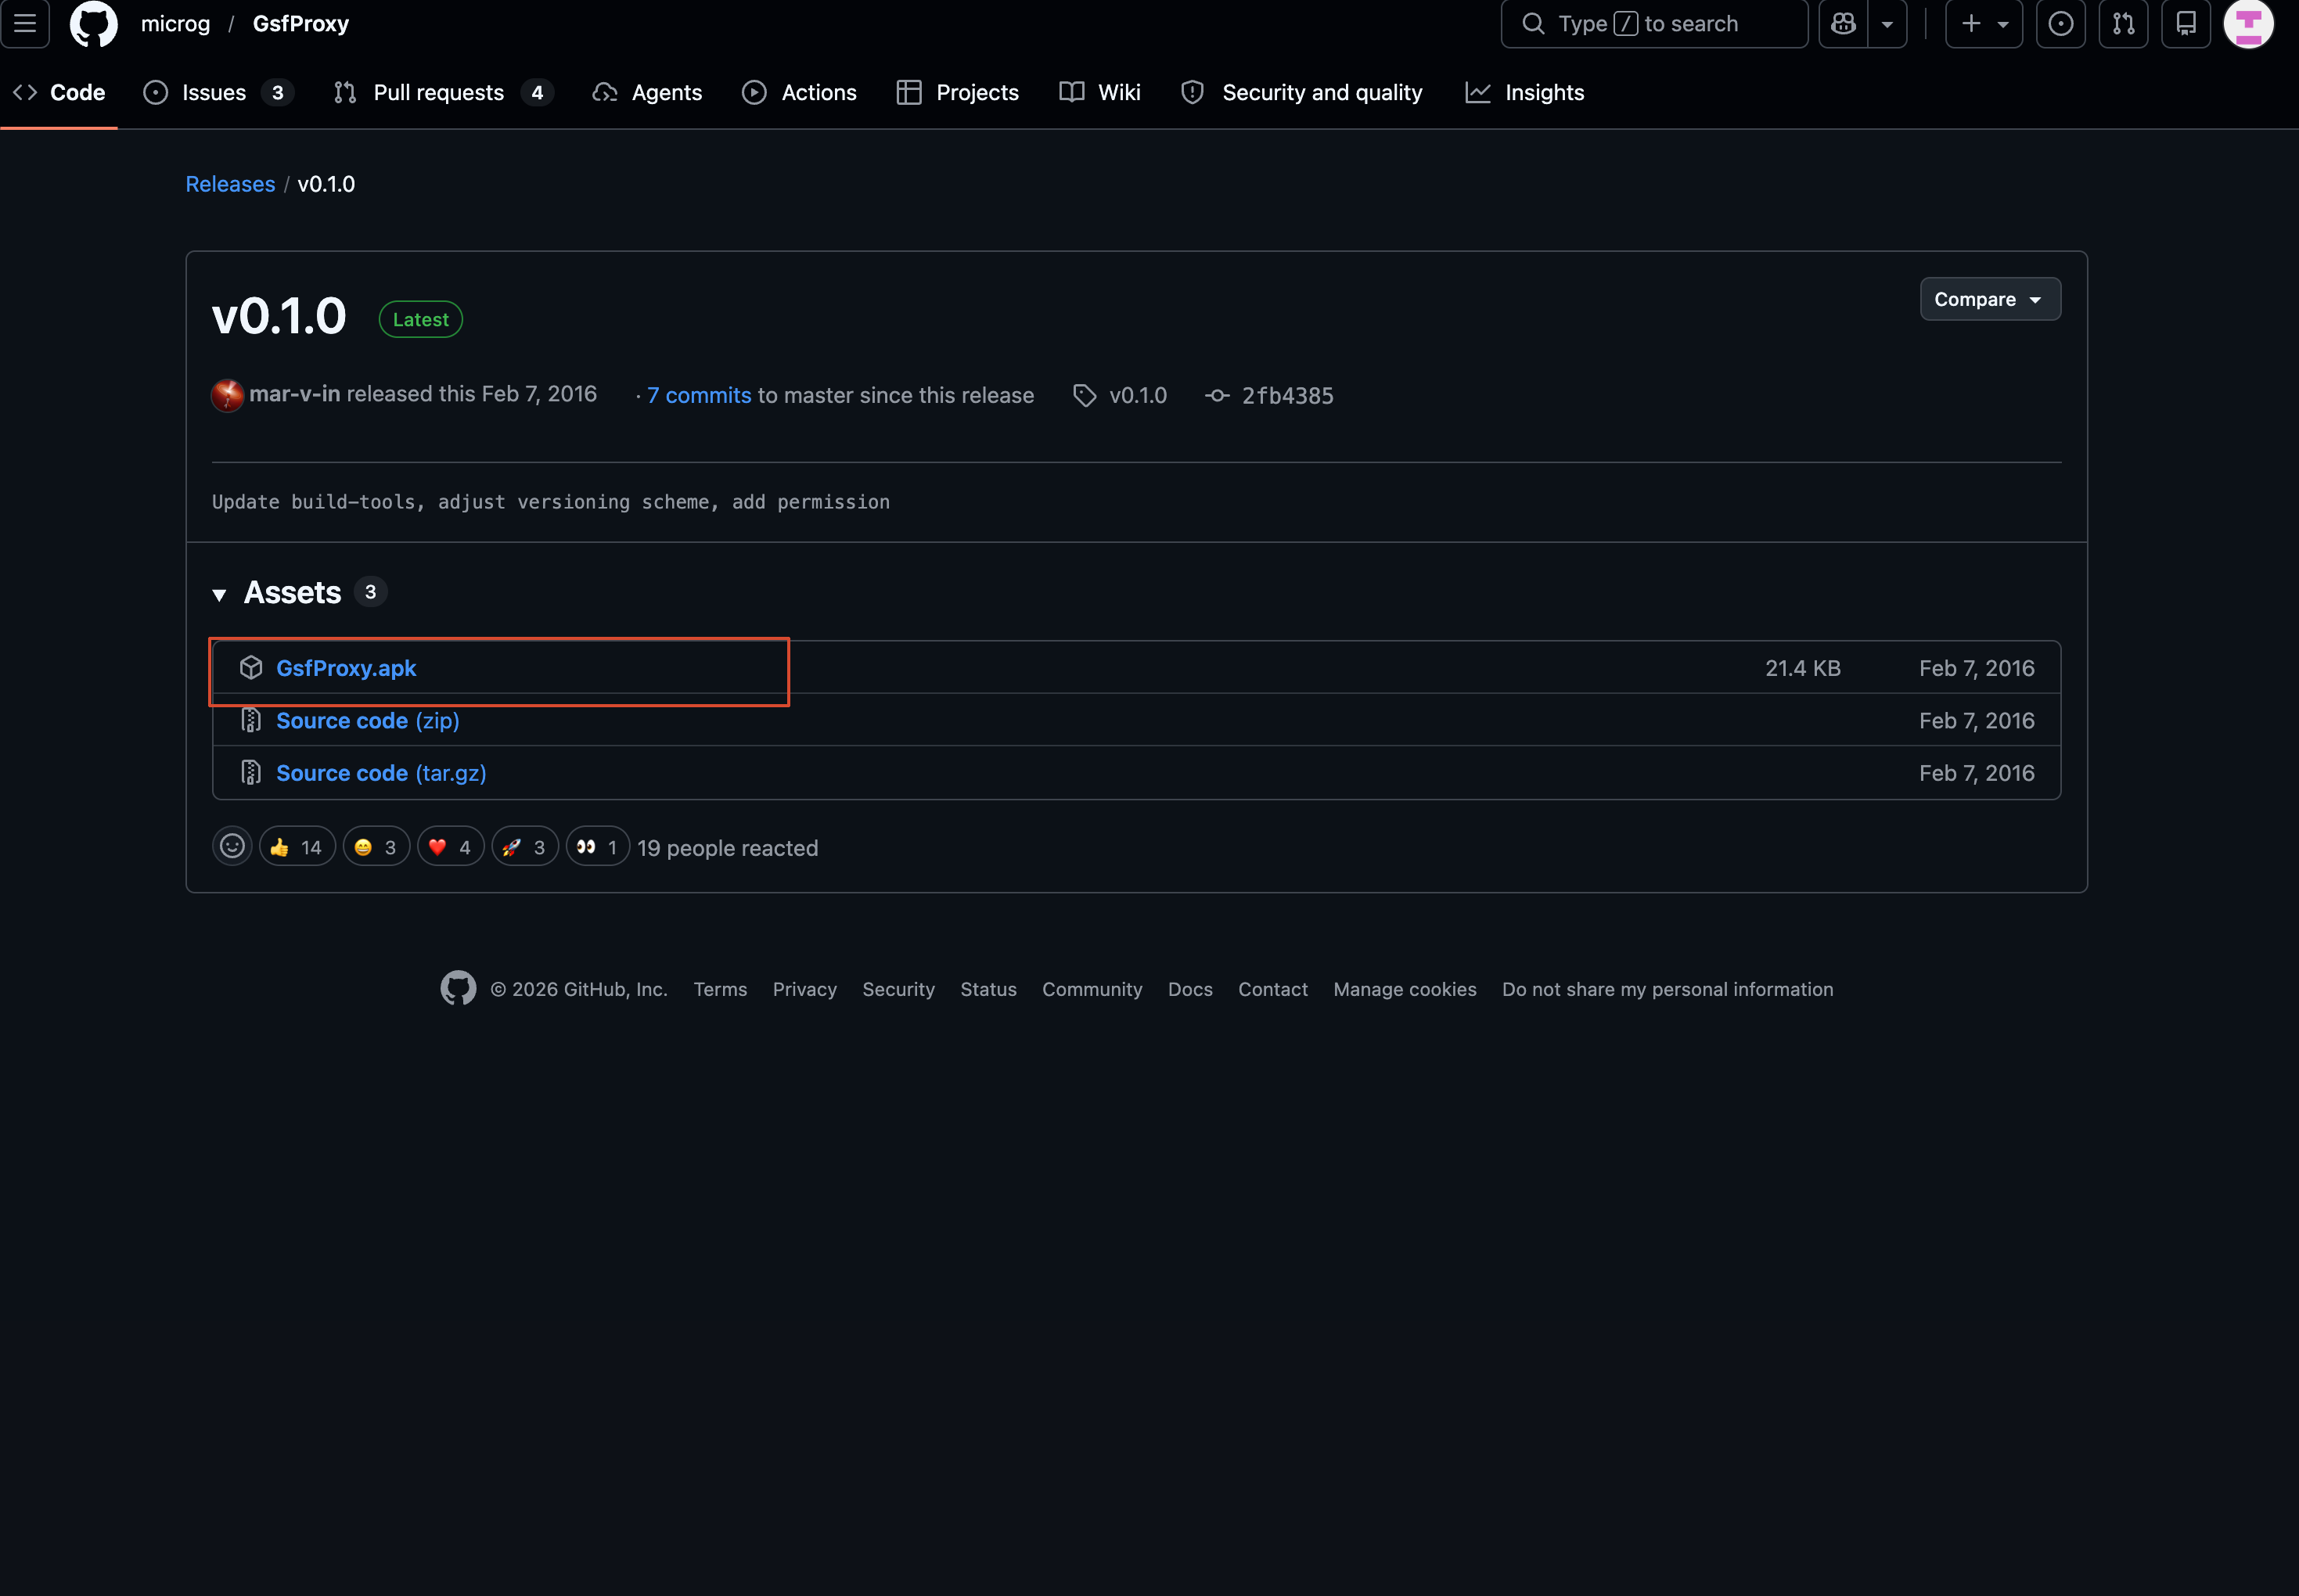Go to the Actions tab

pyautogui.click(x=800, y=93)
